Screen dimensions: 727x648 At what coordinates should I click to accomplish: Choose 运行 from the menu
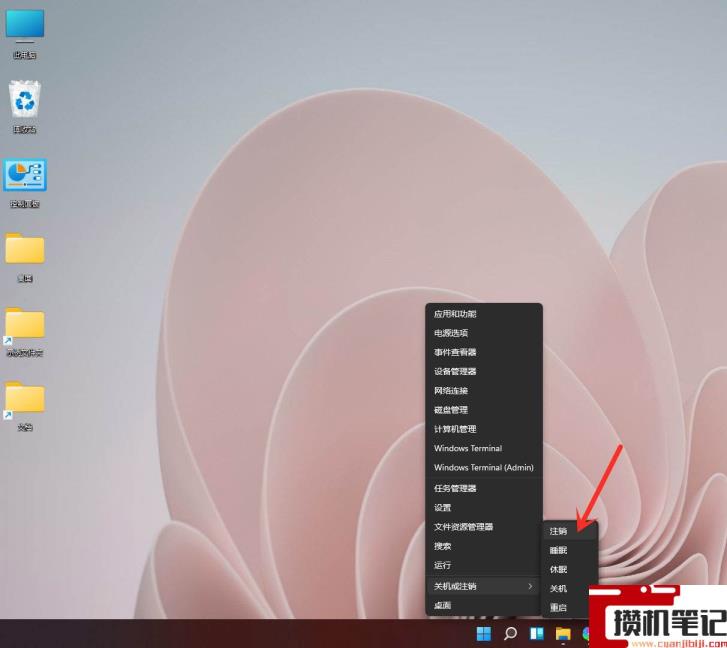pos(484,565)
